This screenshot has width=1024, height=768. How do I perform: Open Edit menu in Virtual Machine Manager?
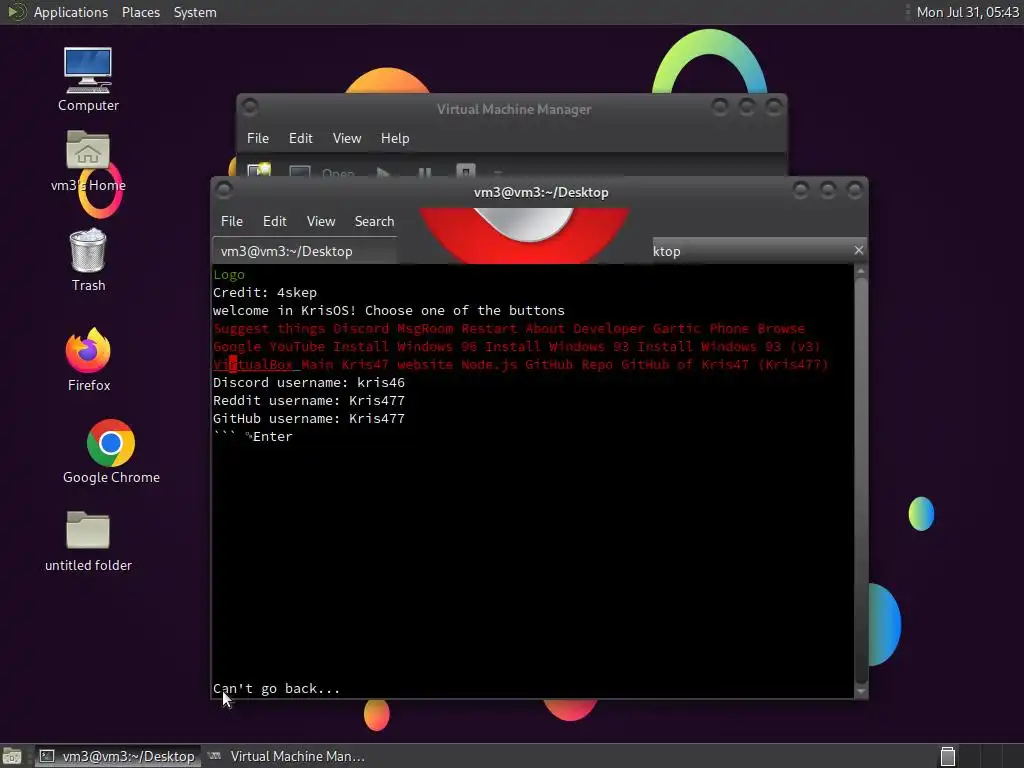tap(300, 138)
